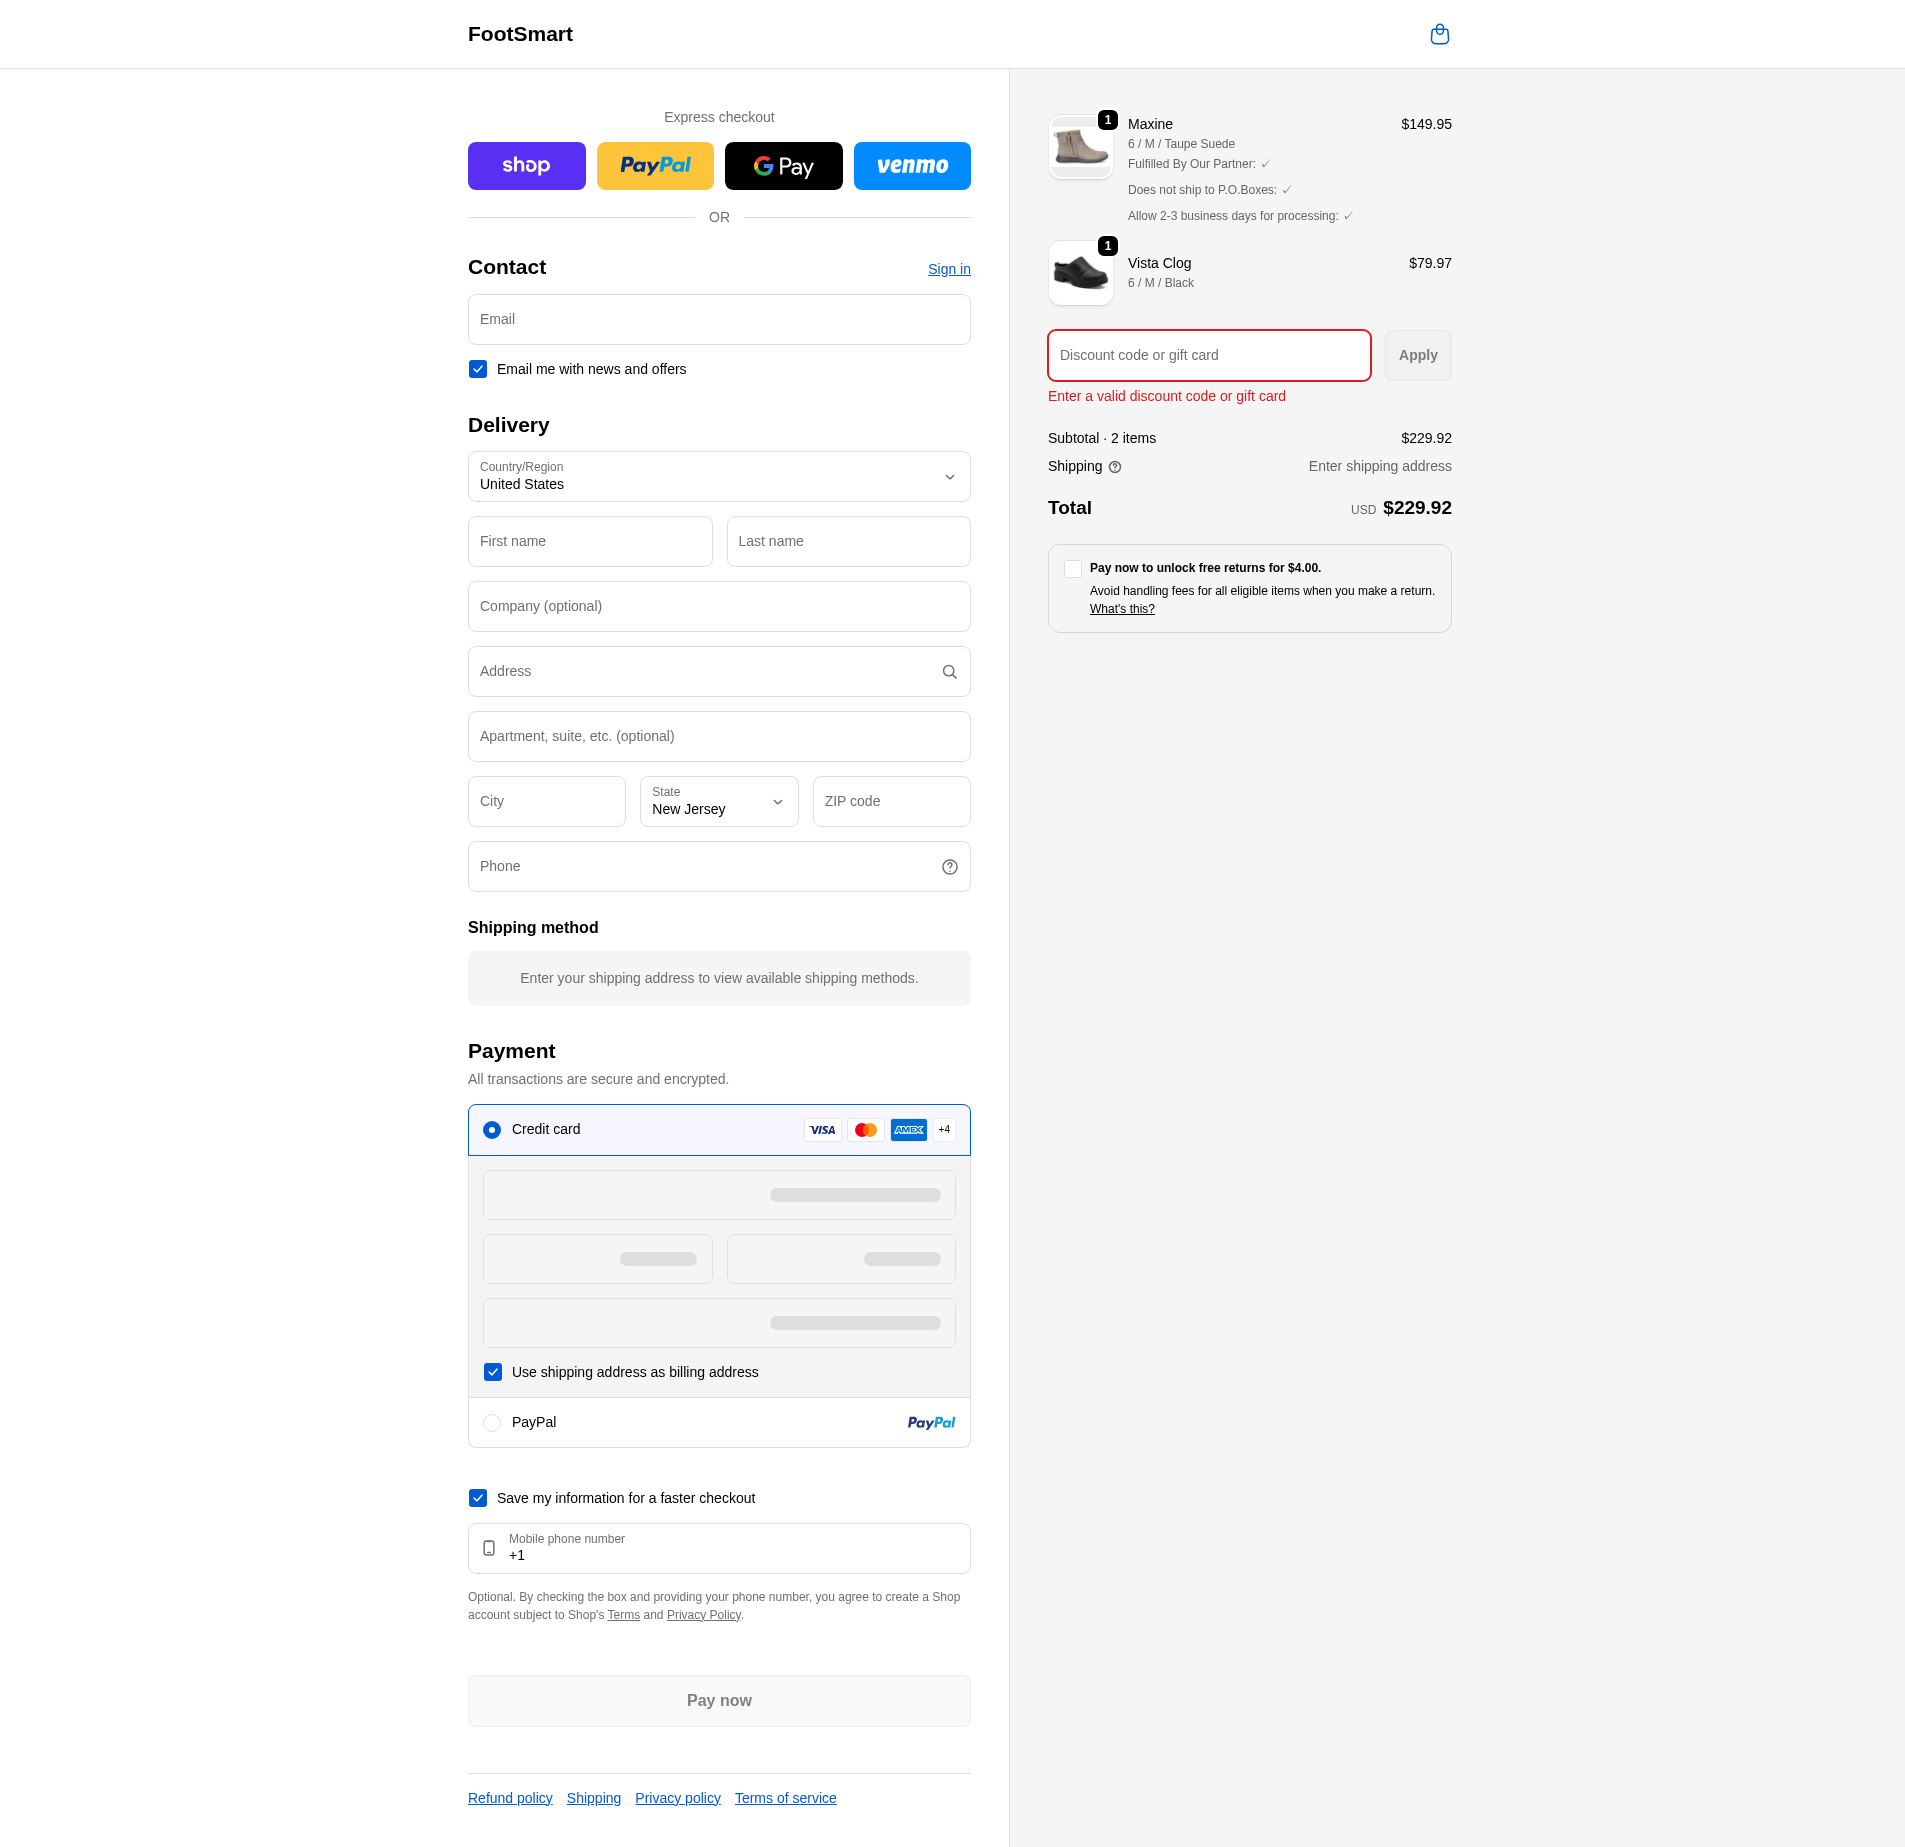Click the Sign in link

[948, 269]
